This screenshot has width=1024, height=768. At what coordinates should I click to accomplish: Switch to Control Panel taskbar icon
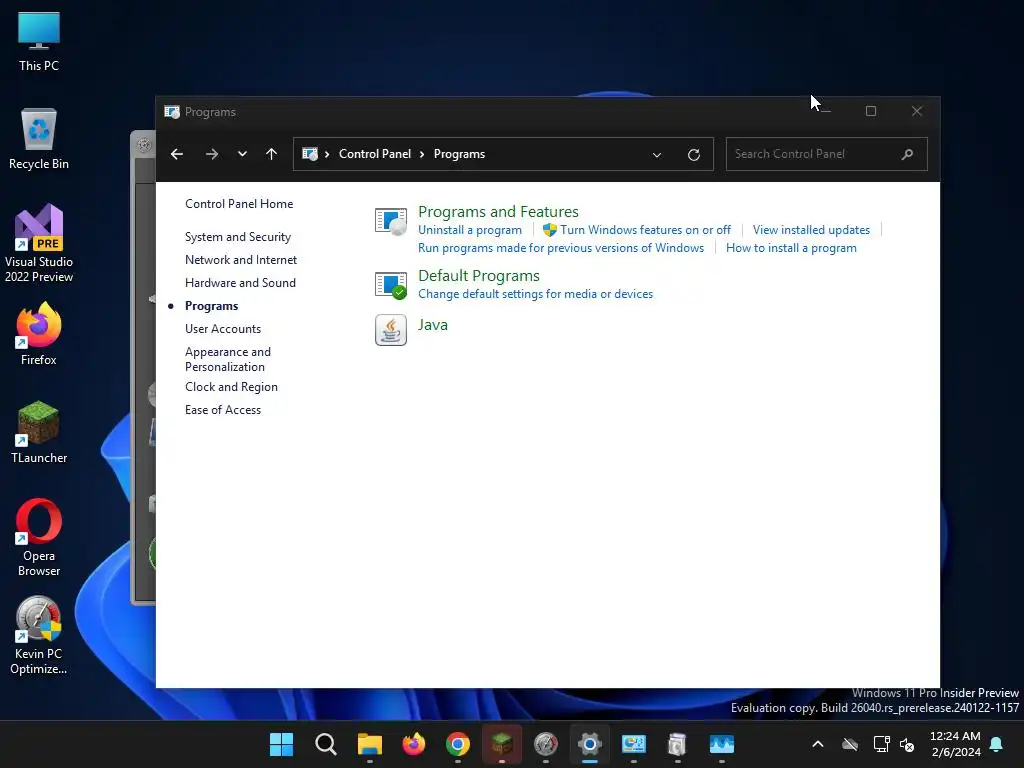633,744
